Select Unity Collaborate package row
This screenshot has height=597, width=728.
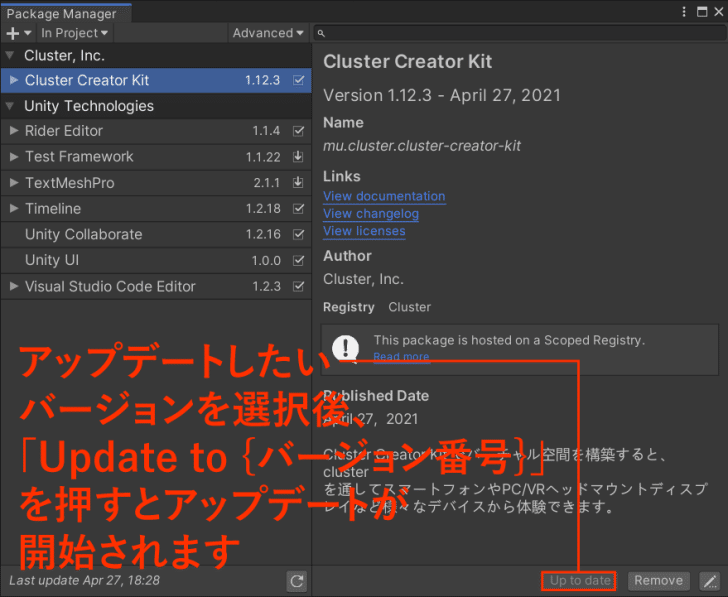click(156, 234)
